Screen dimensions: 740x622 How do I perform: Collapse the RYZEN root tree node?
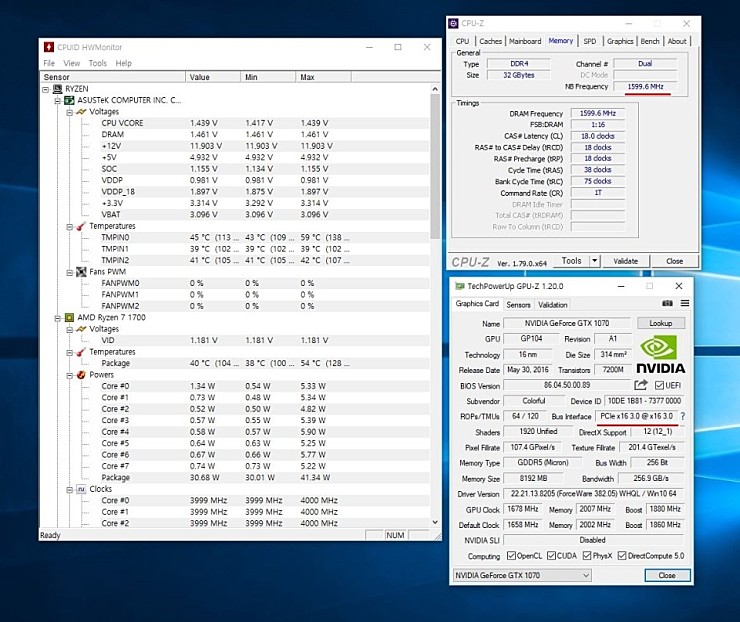pyautogui.click(x=46, y=89)
